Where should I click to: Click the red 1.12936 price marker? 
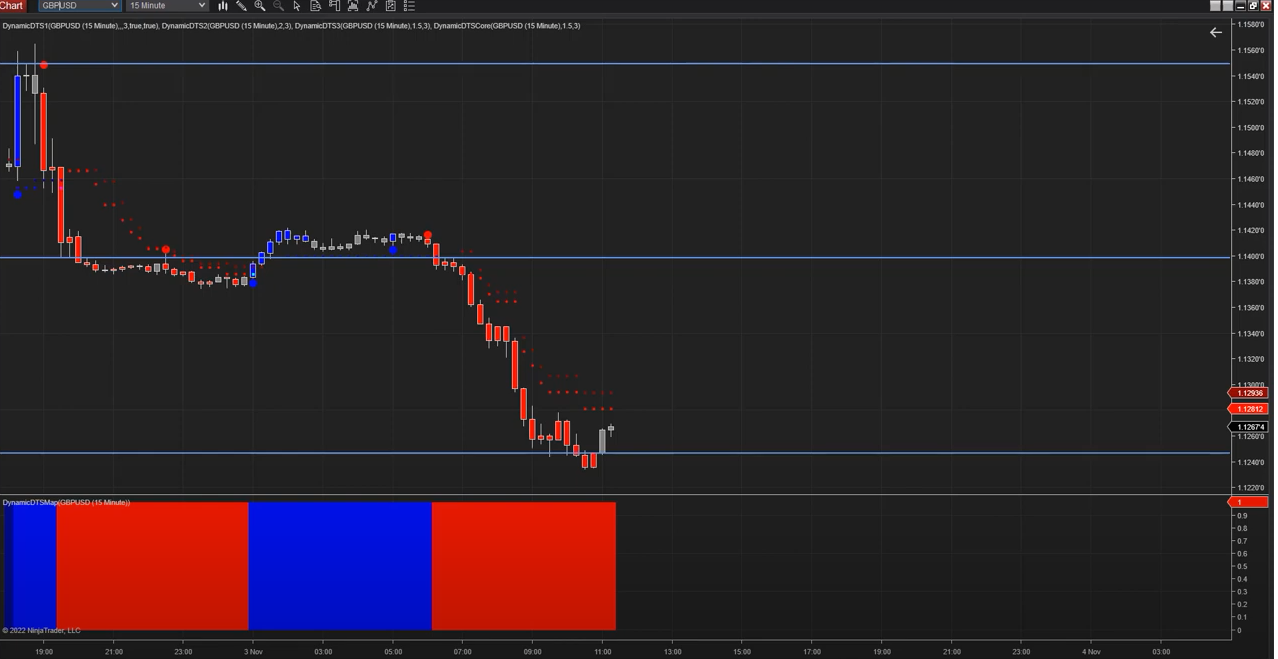(1249, 393)
